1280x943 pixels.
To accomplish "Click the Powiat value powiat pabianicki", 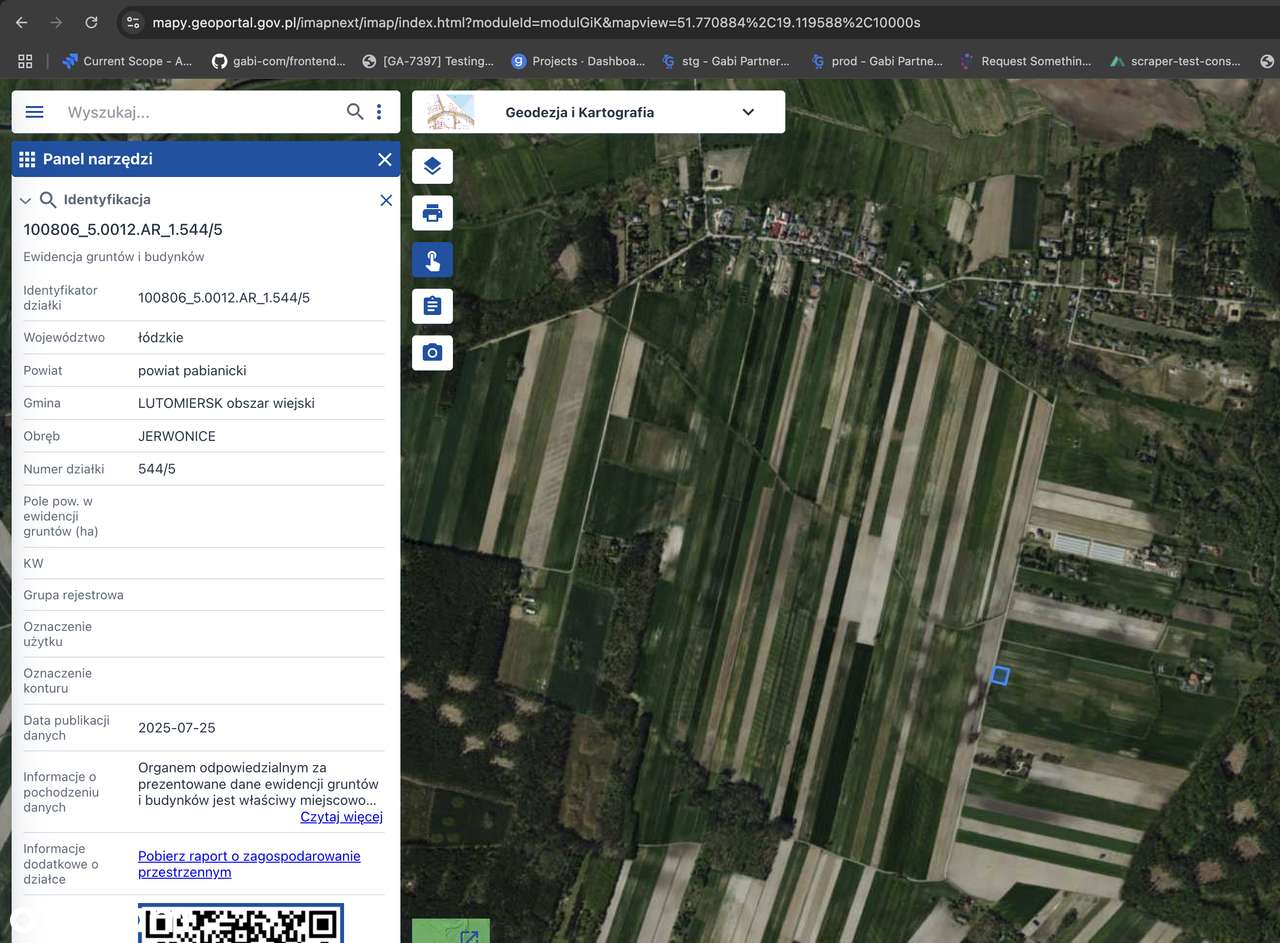I will pyautogui.click(x=192, y=371).
